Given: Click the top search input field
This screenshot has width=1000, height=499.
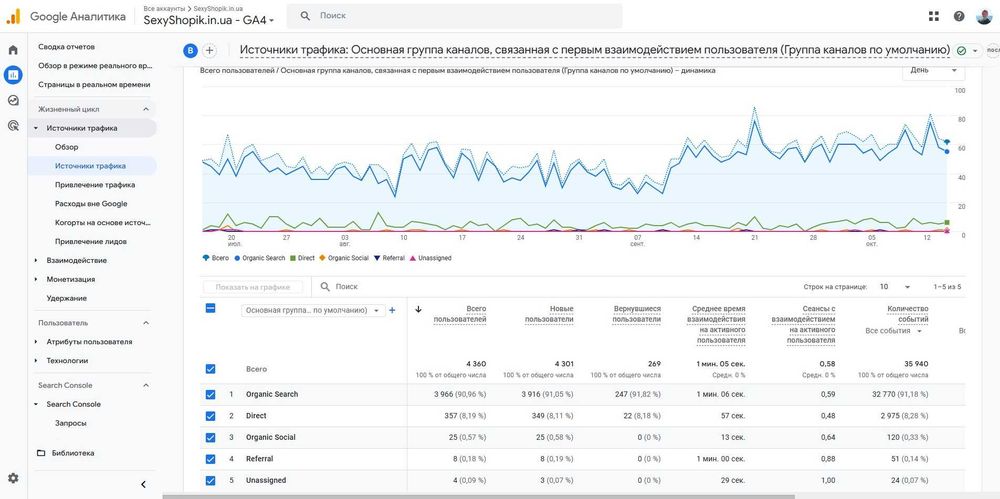Looking at the screenshot, I should tap(454, 16).
